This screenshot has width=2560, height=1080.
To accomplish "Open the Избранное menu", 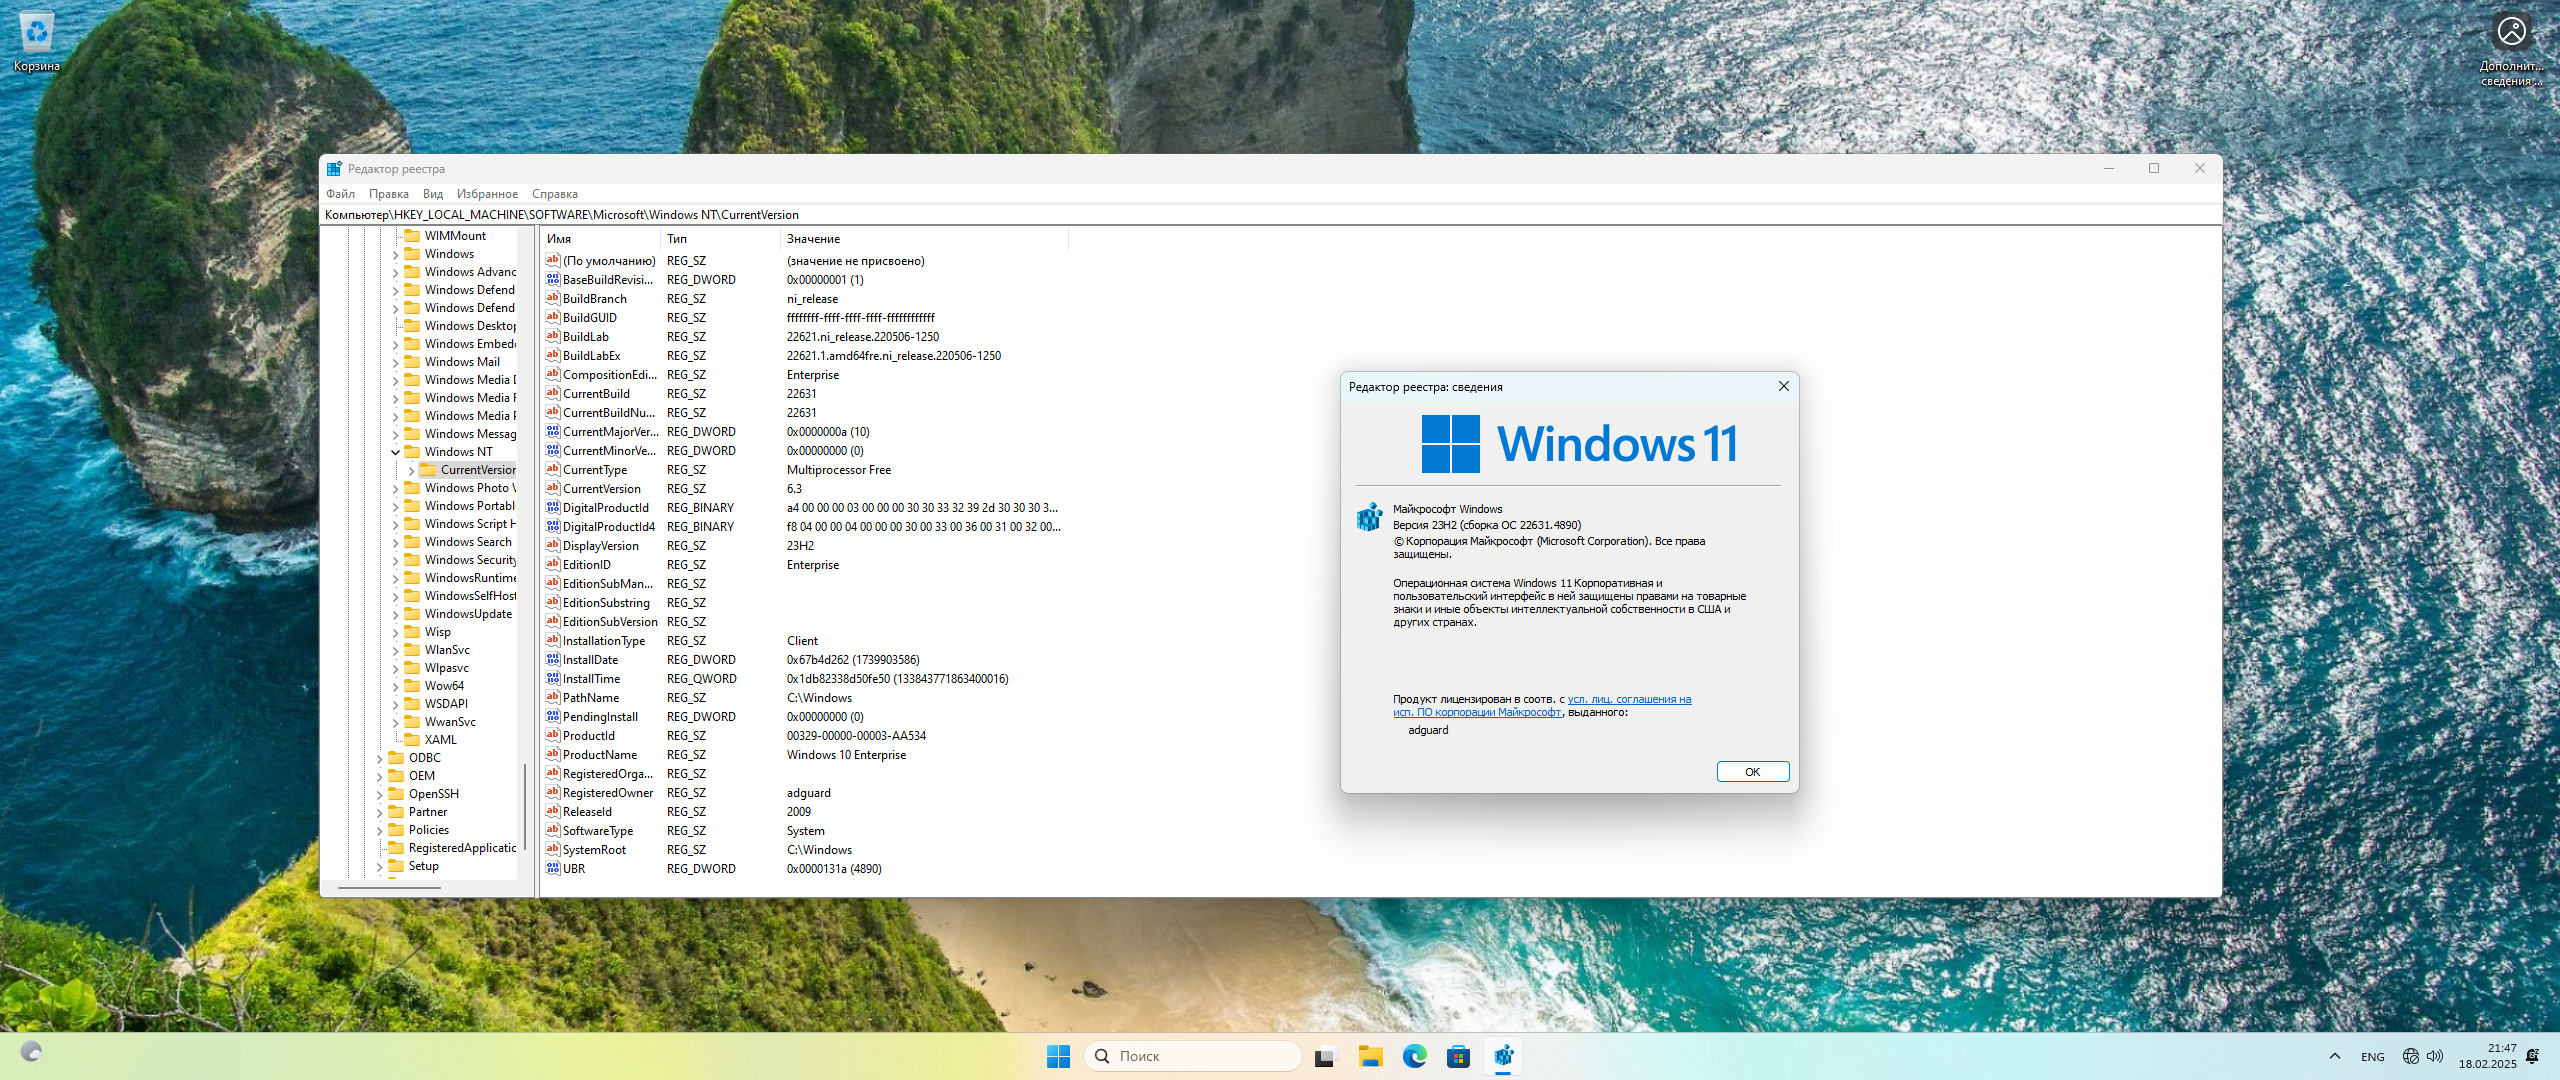I will [x=487, y=194].
